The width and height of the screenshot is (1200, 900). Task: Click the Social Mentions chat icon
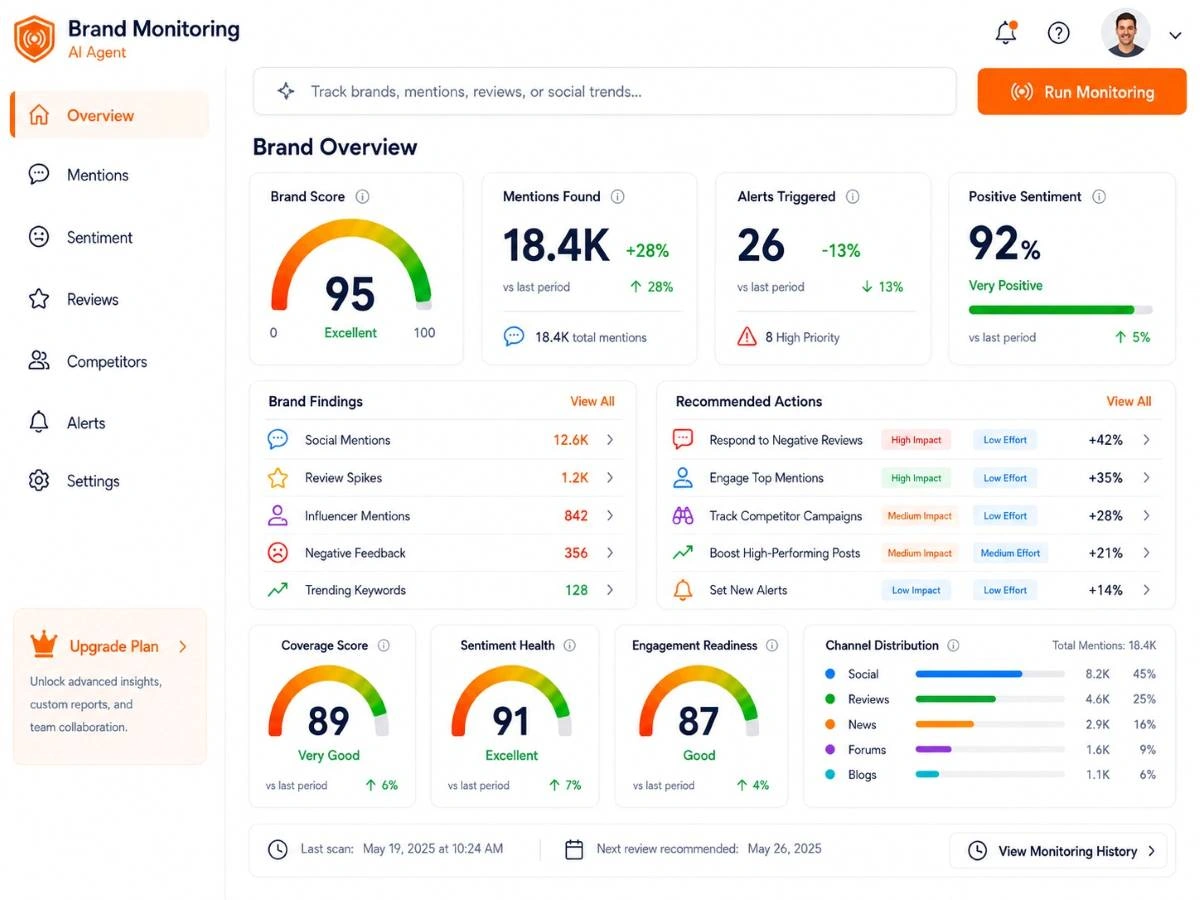pos(278,439)
